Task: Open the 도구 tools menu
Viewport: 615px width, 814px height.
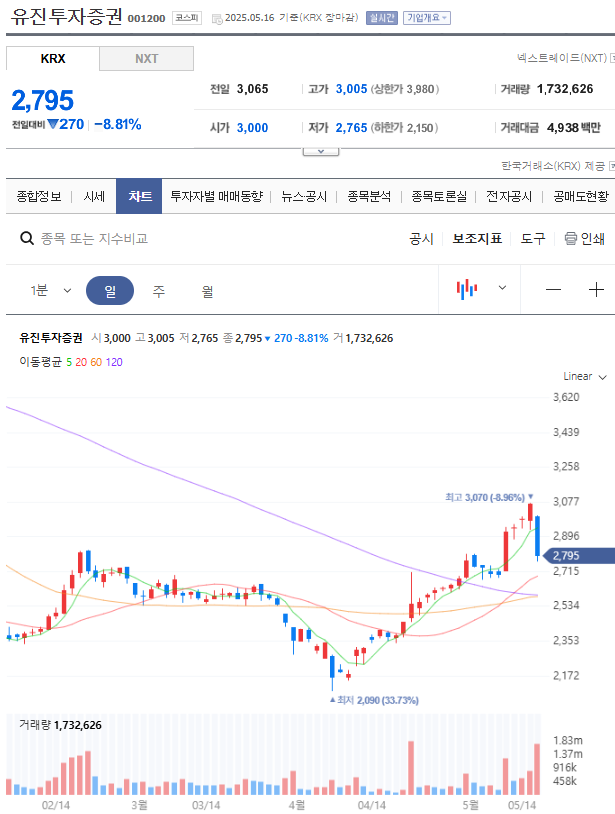Action: tap(533, 238)
